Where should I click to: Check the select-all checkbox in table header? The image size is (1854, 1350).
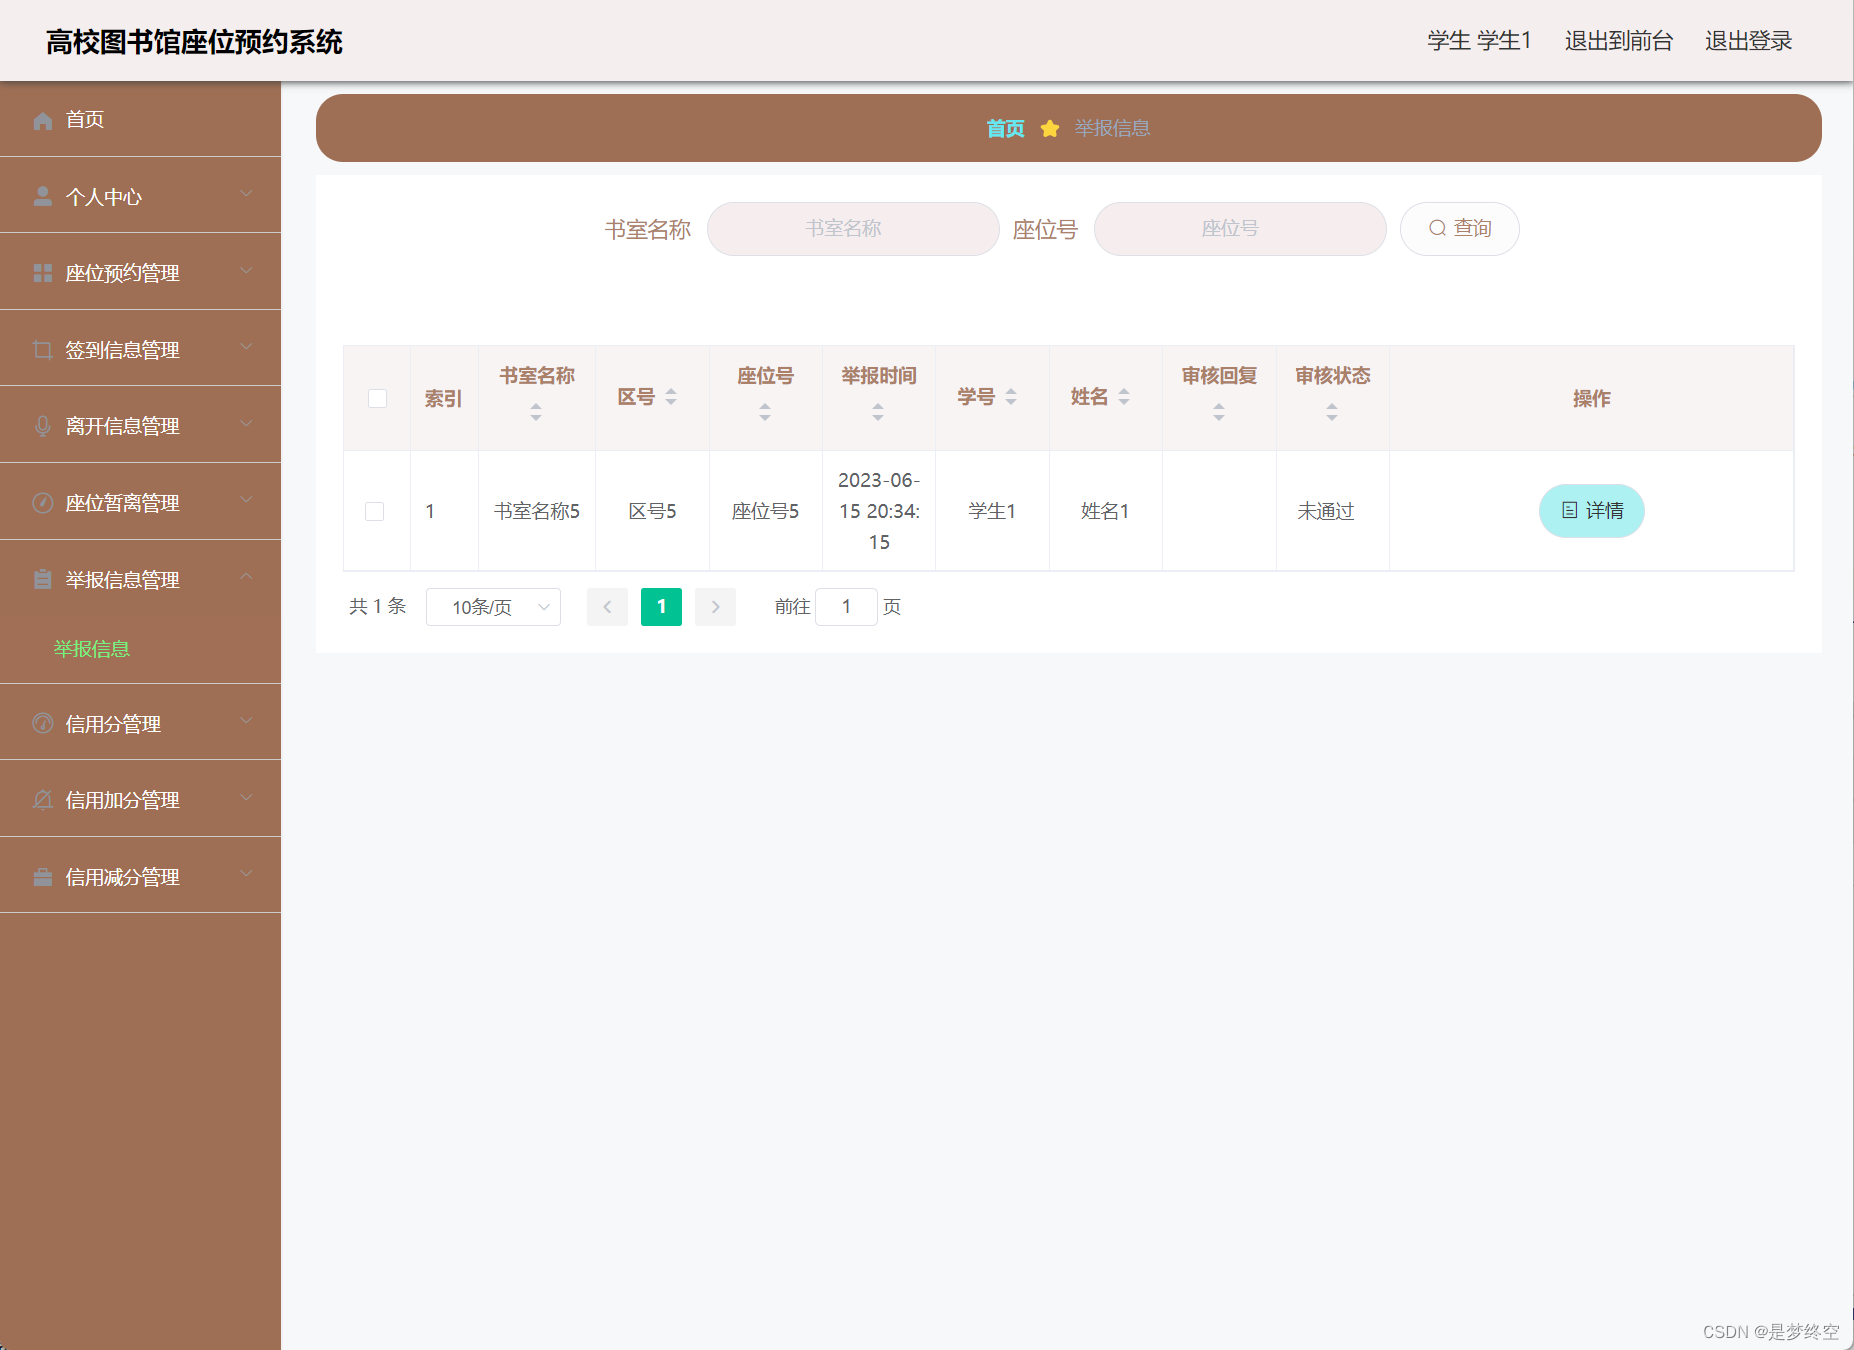(376, 398)
